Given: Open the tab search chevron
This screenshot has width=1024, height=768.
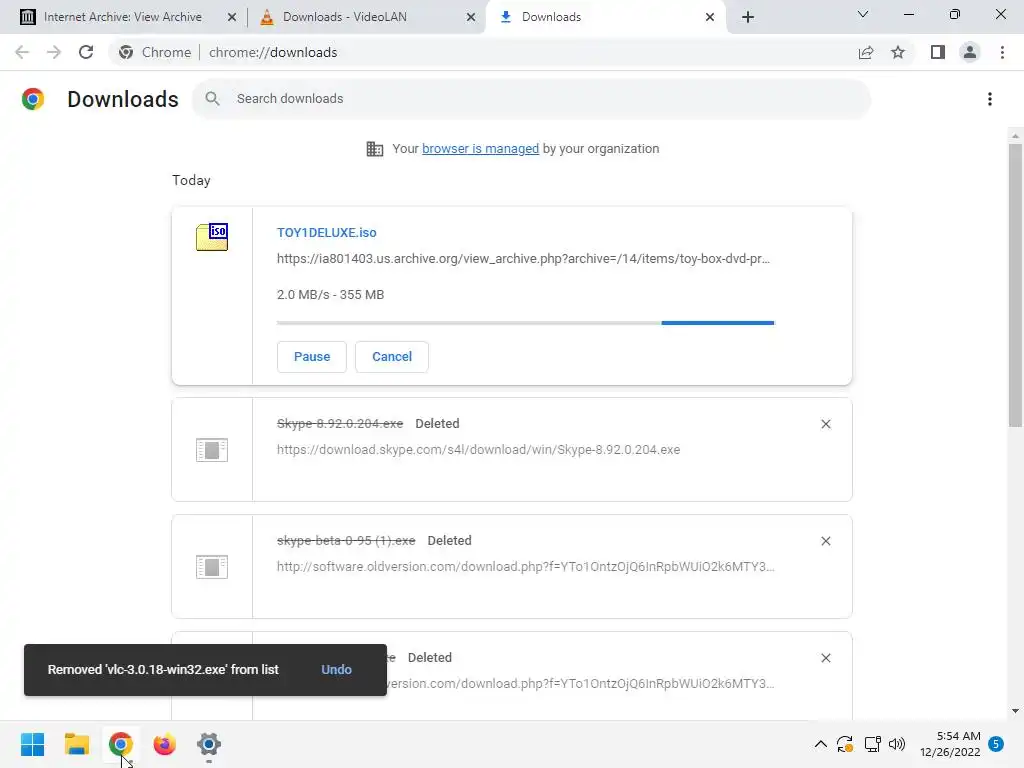Looking at the screenshot, I should pyautogui.click(x=863, y=14).
